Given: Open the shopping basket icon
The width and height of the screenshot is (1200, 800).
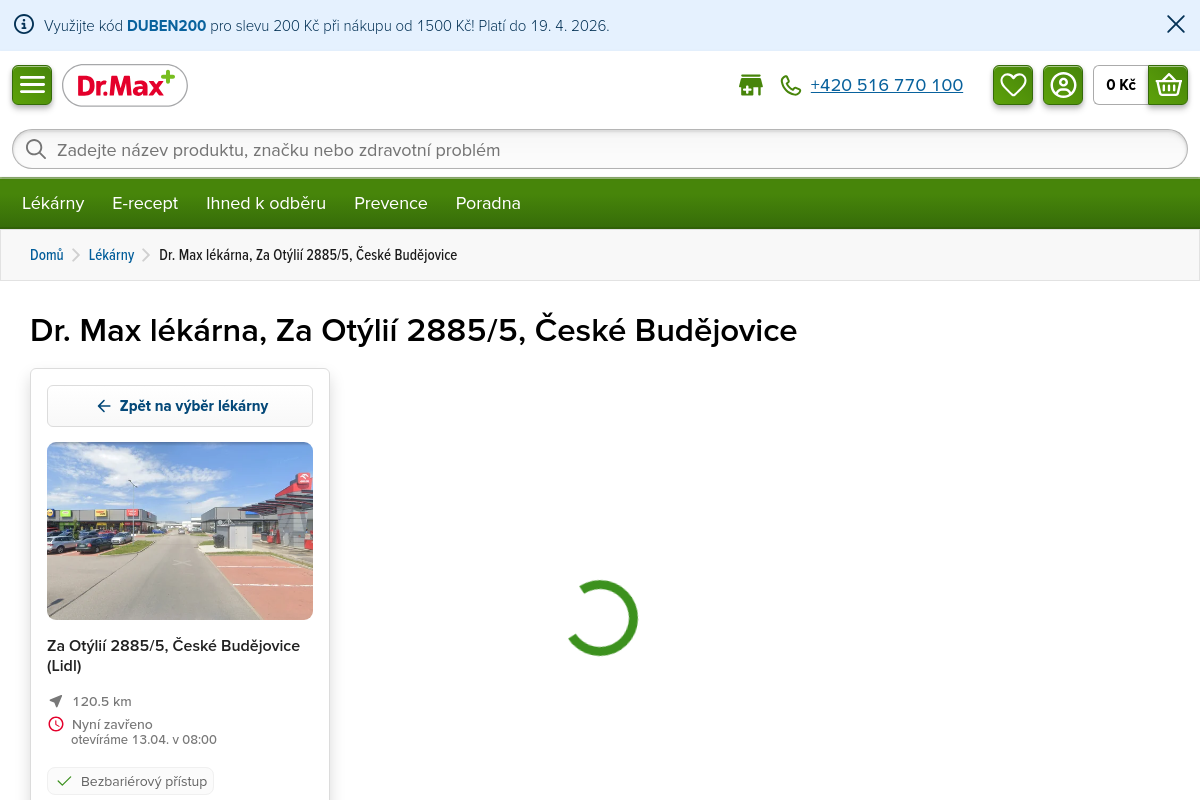Looking at the screenshot, I should pos(1168,85).
